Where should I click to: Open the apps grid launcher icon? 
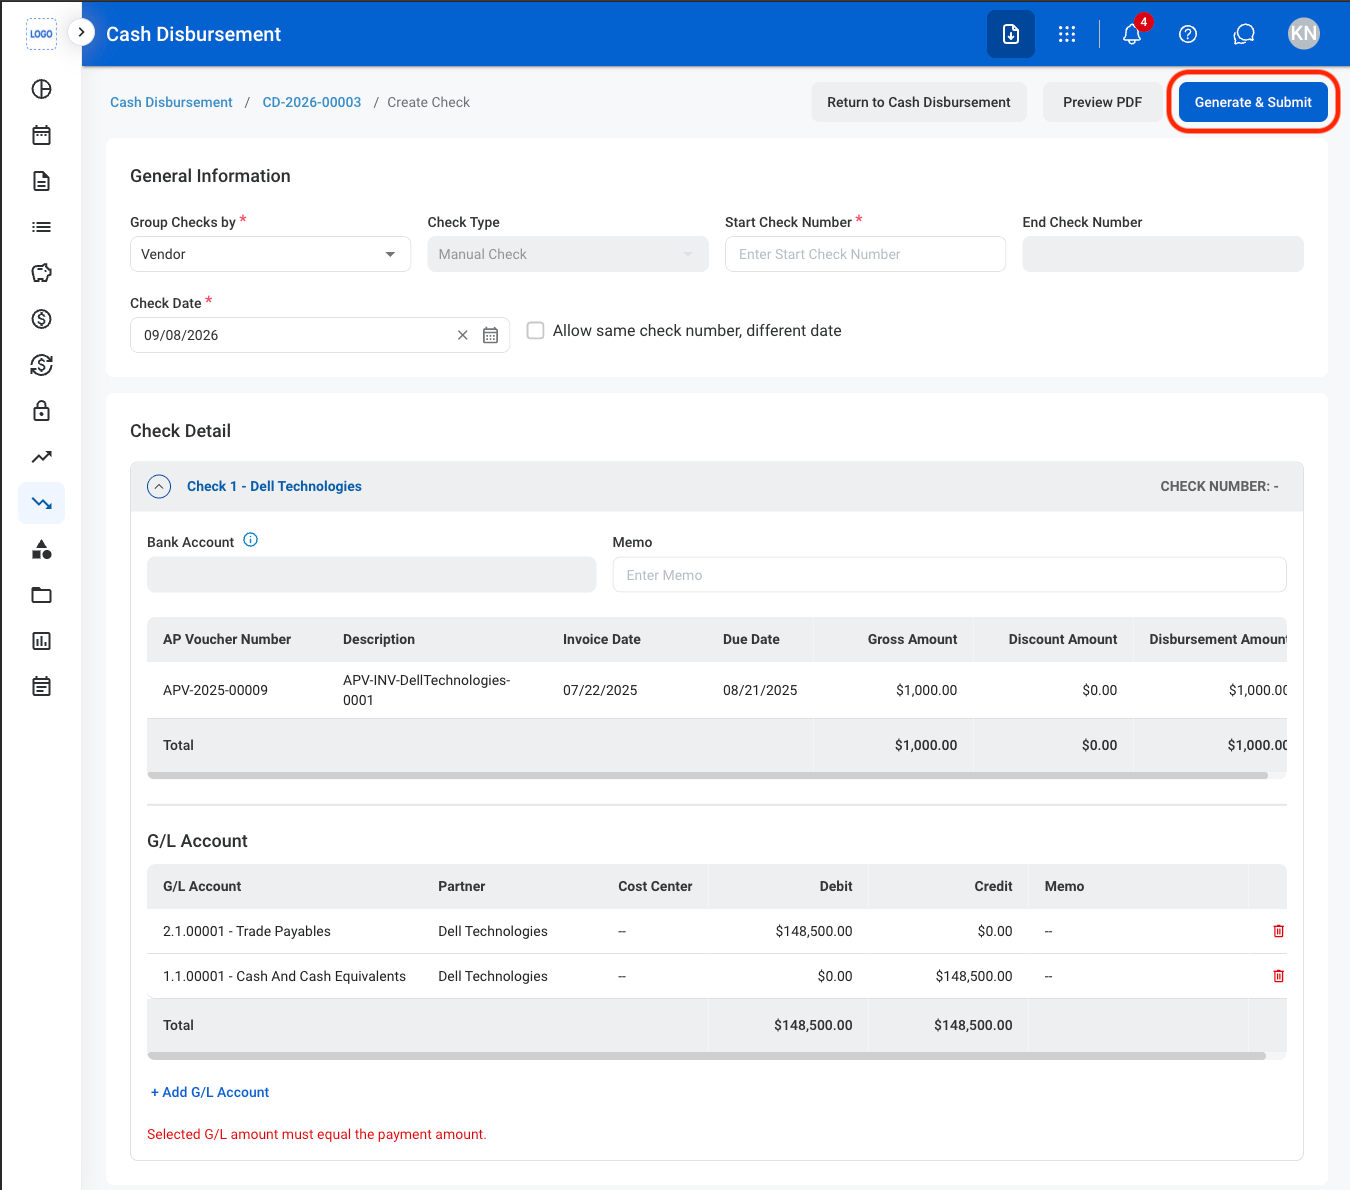[x=1067, y=34]
